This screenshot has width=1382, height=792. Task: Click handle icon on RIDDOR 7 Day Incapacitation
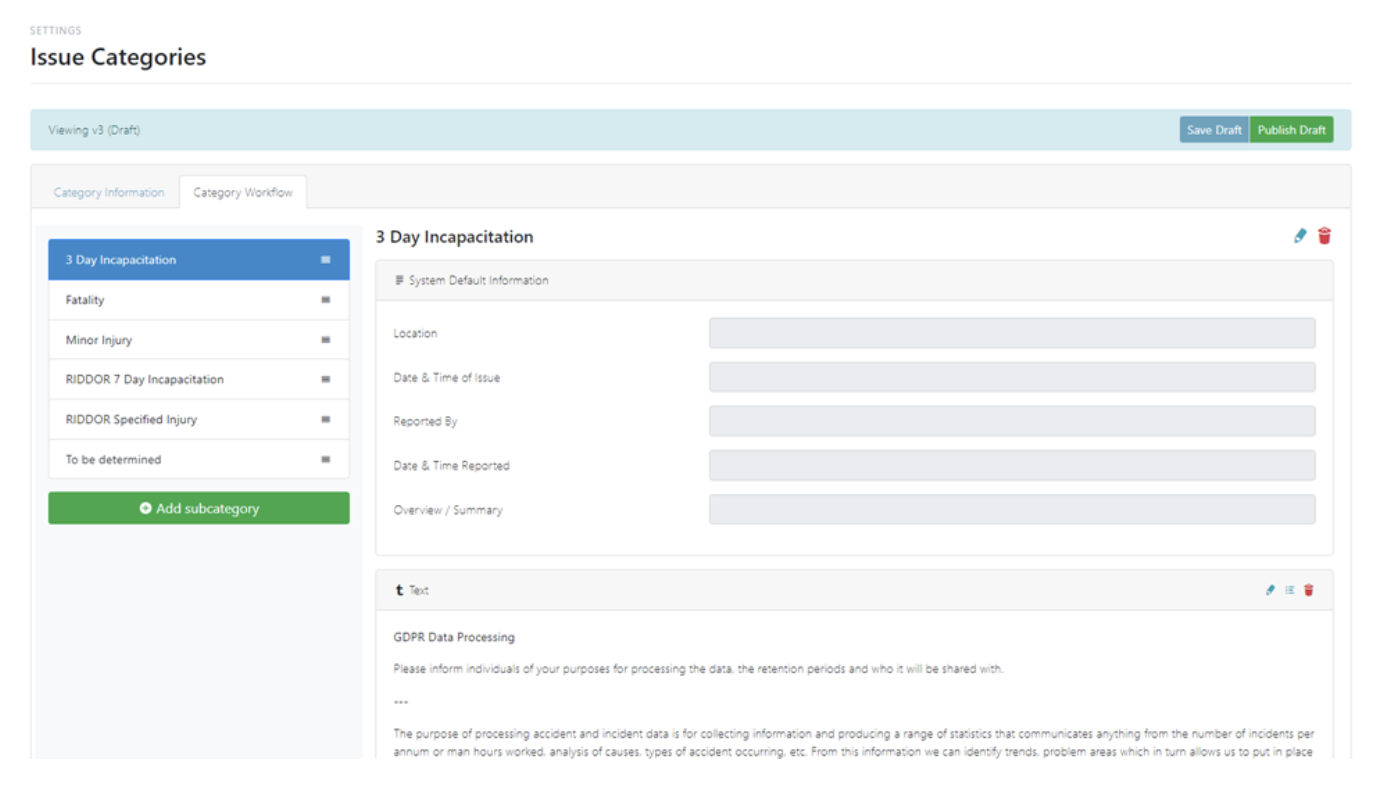pos(326,380)
